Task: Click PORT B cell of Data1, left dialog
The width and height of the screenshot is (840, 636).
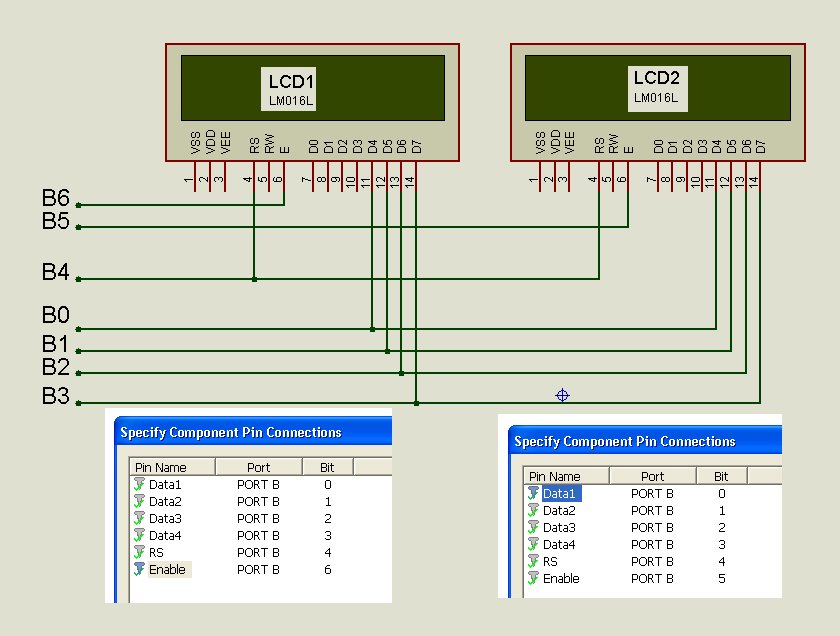Action: point(258,484)
